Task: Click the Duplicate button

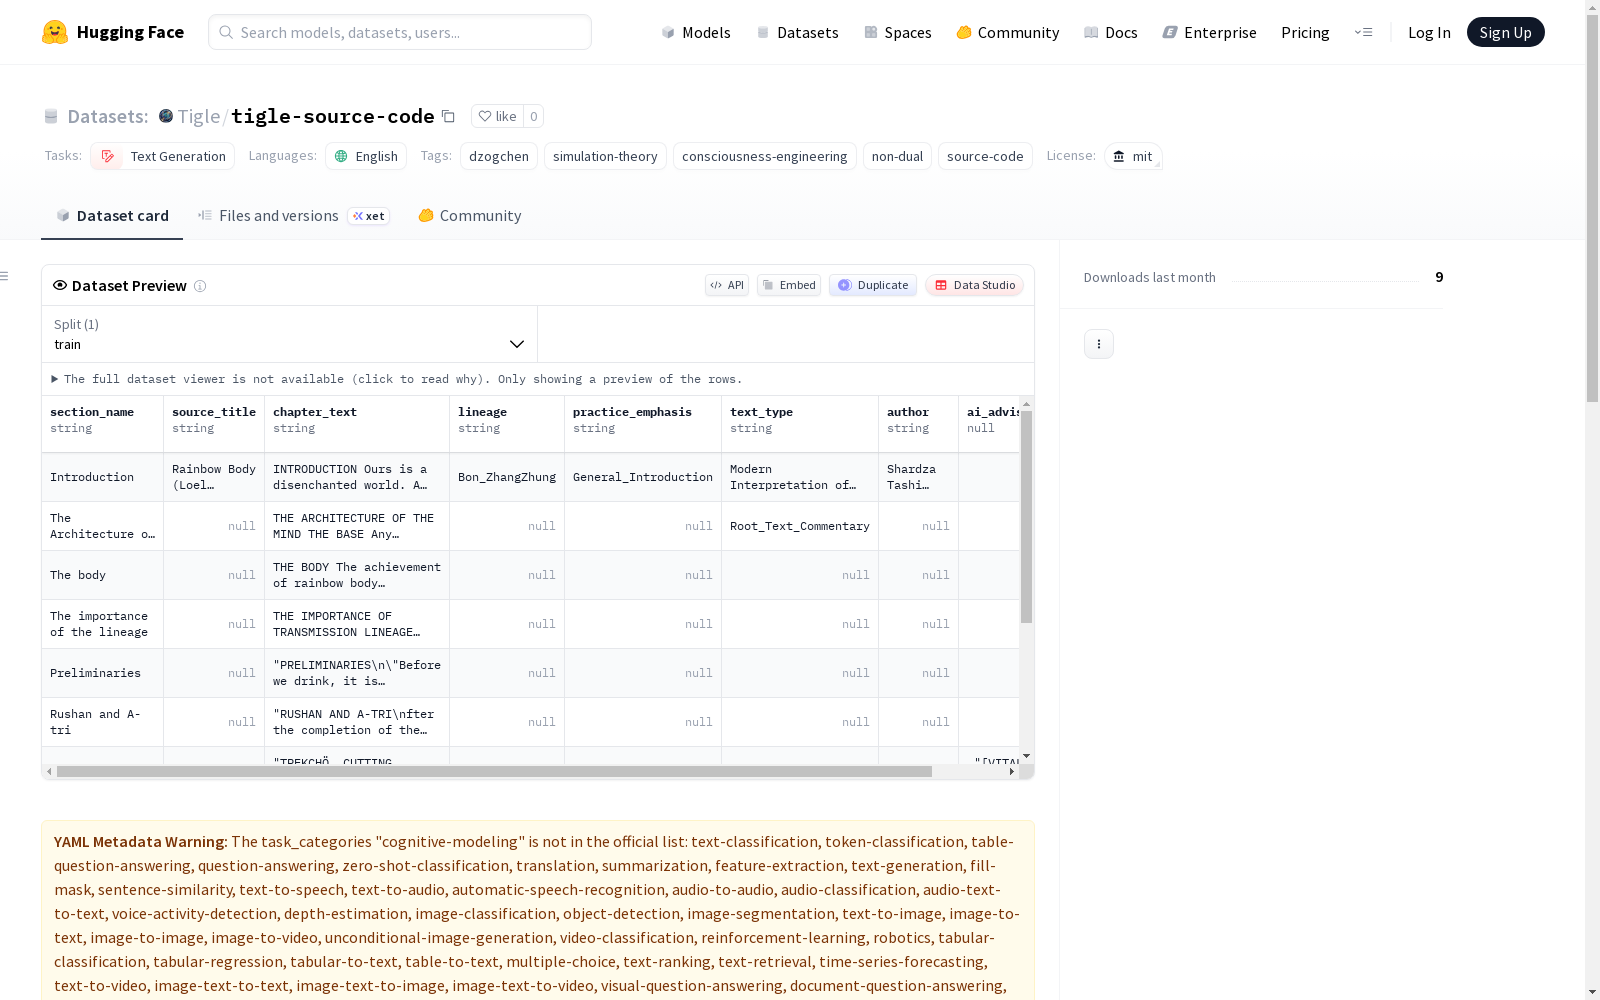Action: pos(873,285)
